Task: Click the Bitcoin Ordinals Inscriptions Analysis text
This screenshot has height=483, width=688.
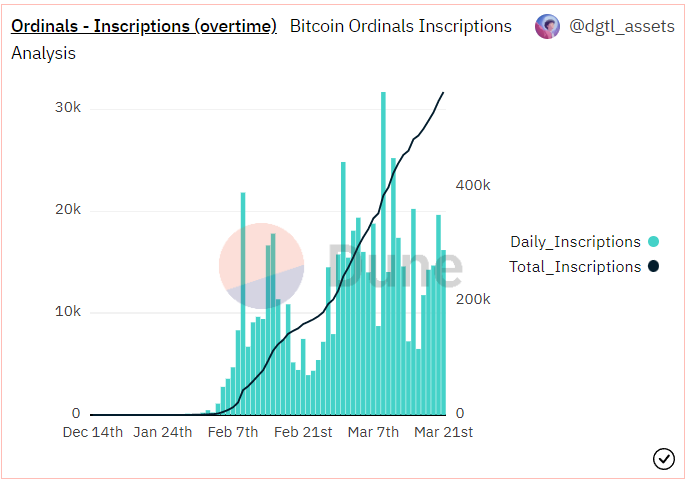Action: pos(262,39)
